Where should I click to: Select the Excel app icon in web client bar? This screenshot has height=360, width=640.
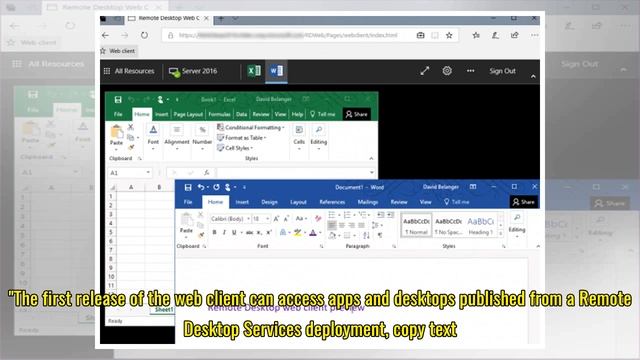tap(254, 71)
